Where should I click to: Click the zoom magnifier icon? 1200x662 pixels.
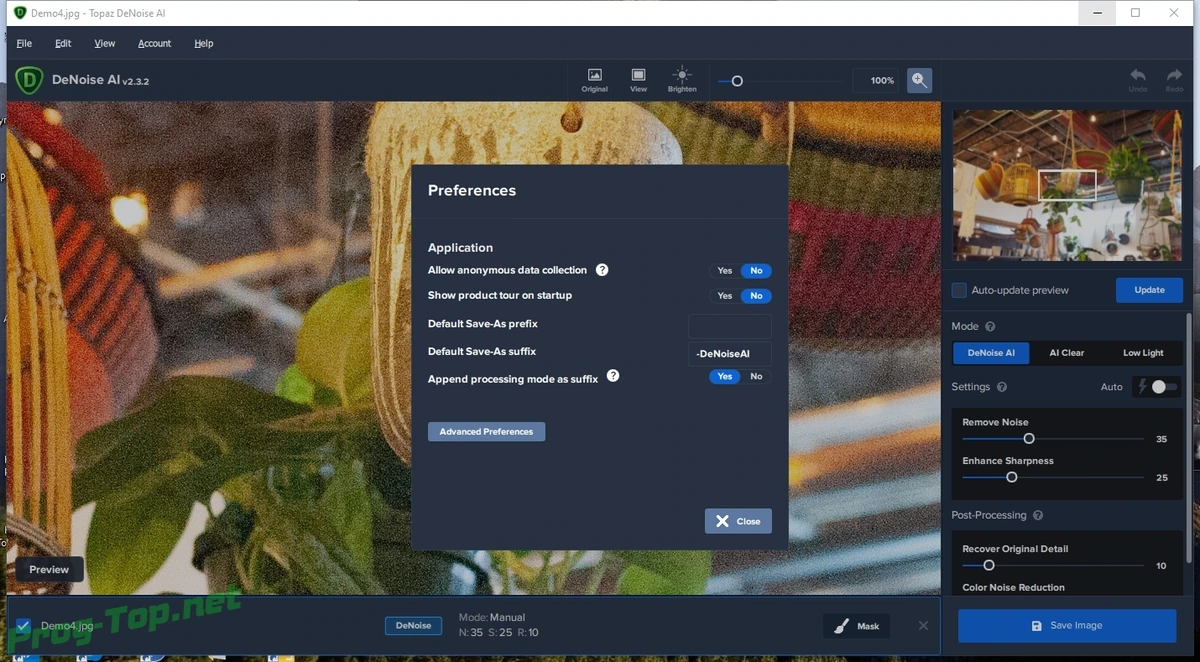point(919,80)
